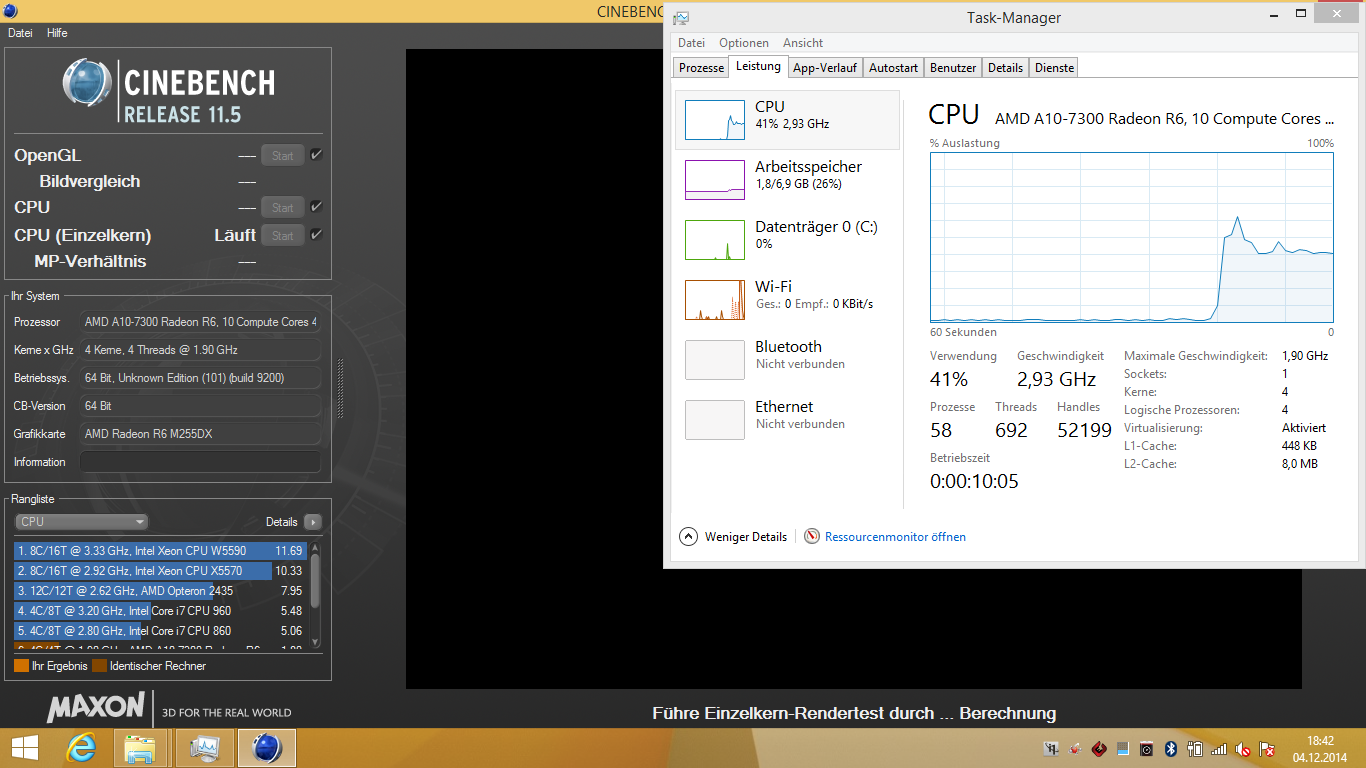1366x768 pixels.
Task: Switch to the Cinebench taskbar button
Action: click(267, 748)
